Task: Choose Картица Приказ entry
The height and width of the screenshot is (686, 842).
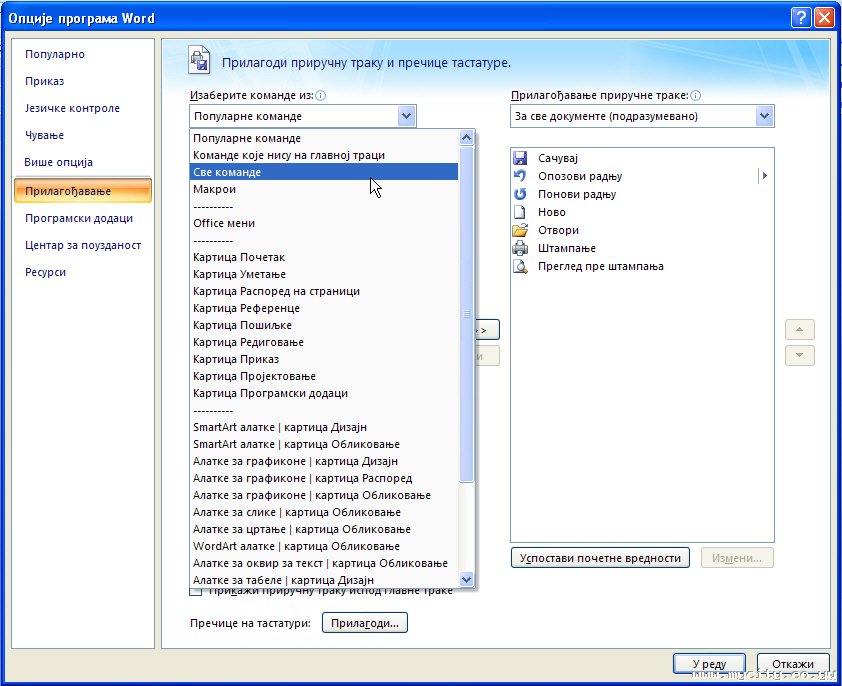Action: [x=324, y=359]
